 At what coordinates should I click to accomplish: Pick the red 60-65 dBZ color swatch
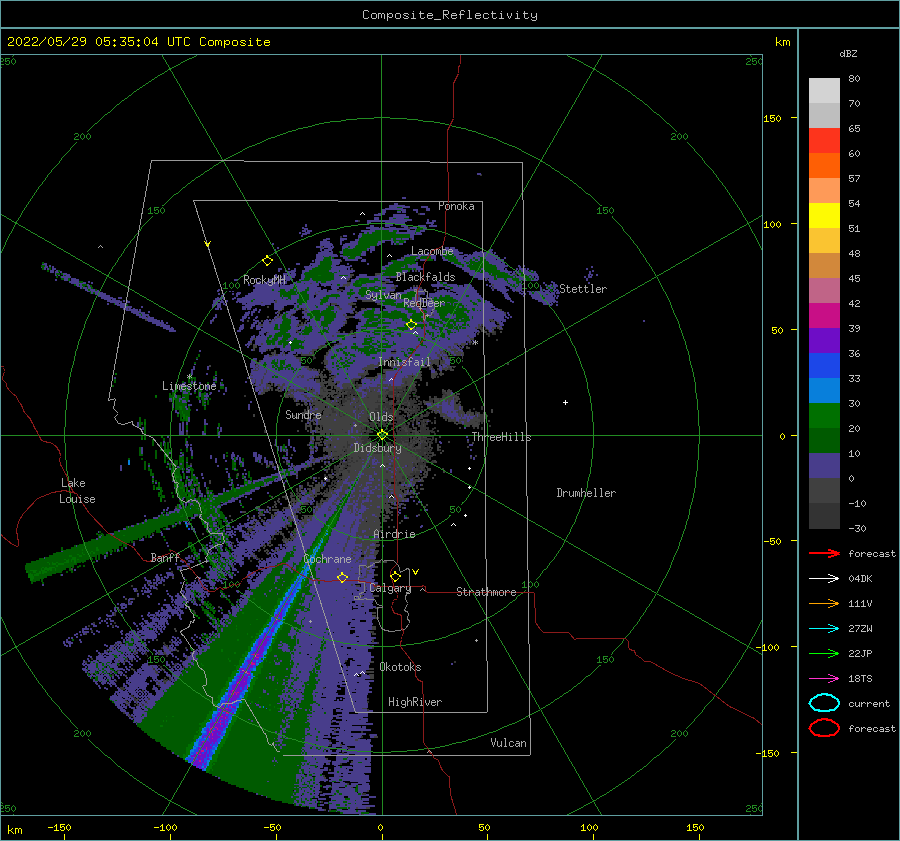[824, 141]
